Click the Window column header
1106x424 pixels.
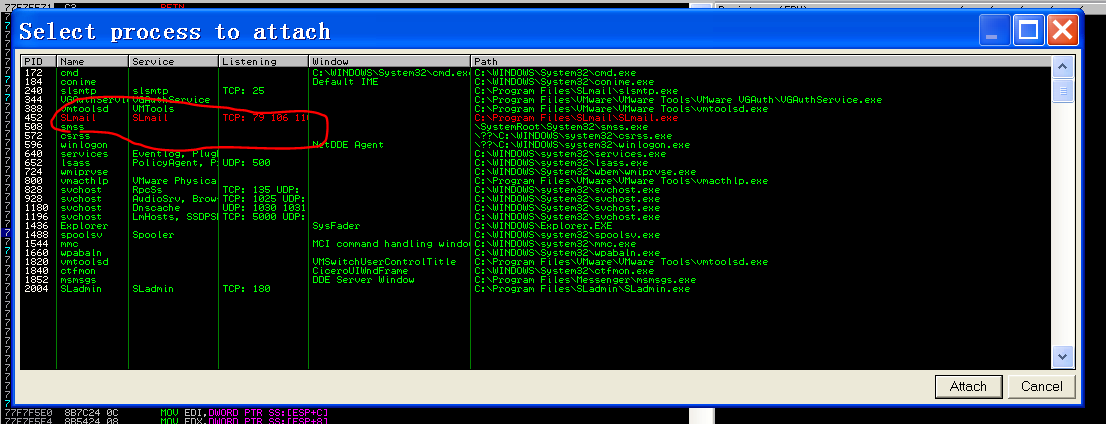(x=389, y=61)
